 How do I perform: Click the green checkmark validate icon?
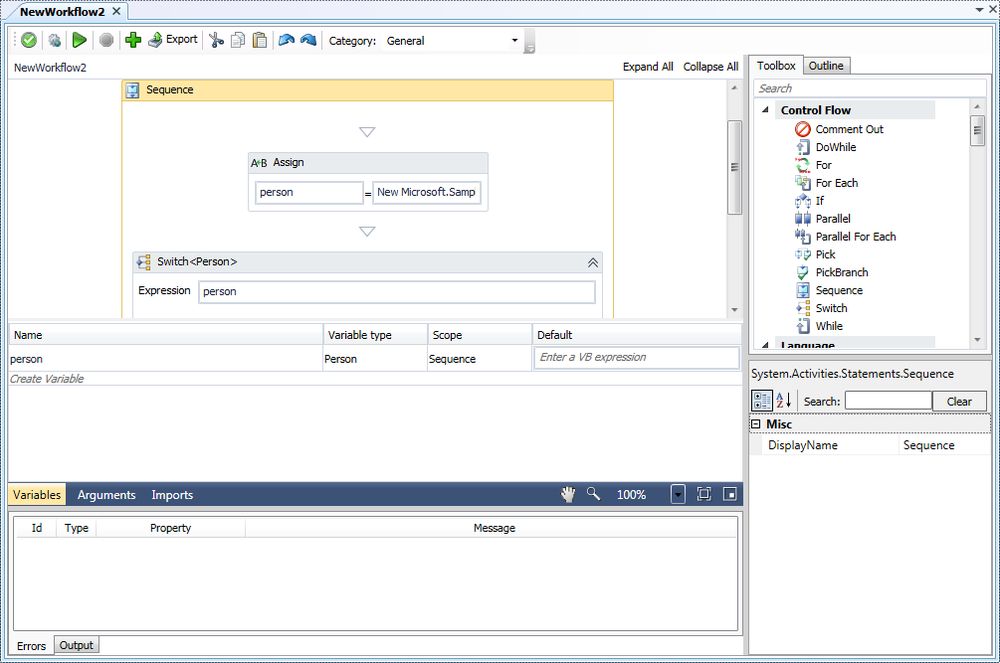pos(29,40)
